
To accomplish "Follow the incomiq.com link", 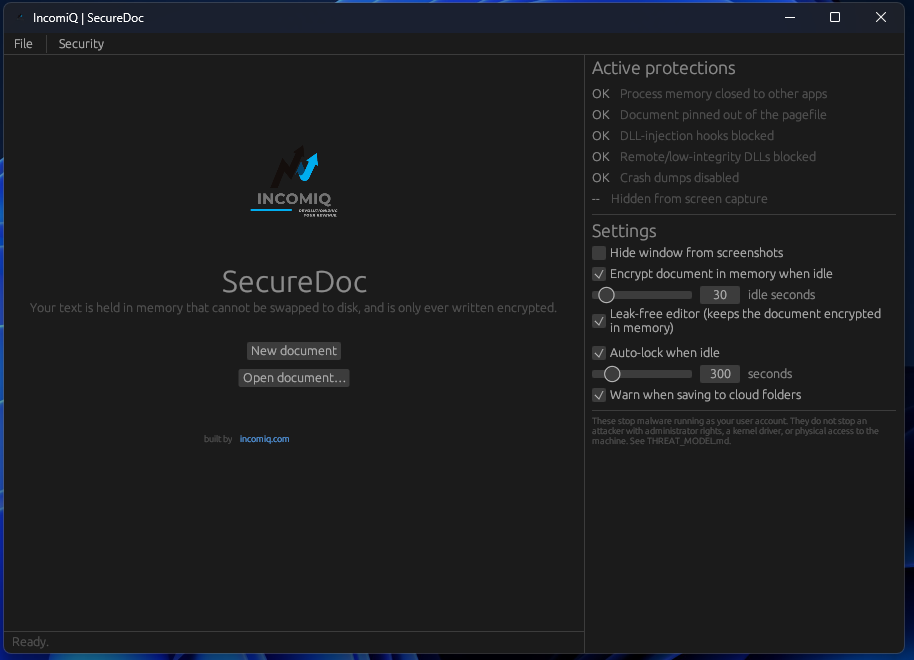I will [264, 439].
